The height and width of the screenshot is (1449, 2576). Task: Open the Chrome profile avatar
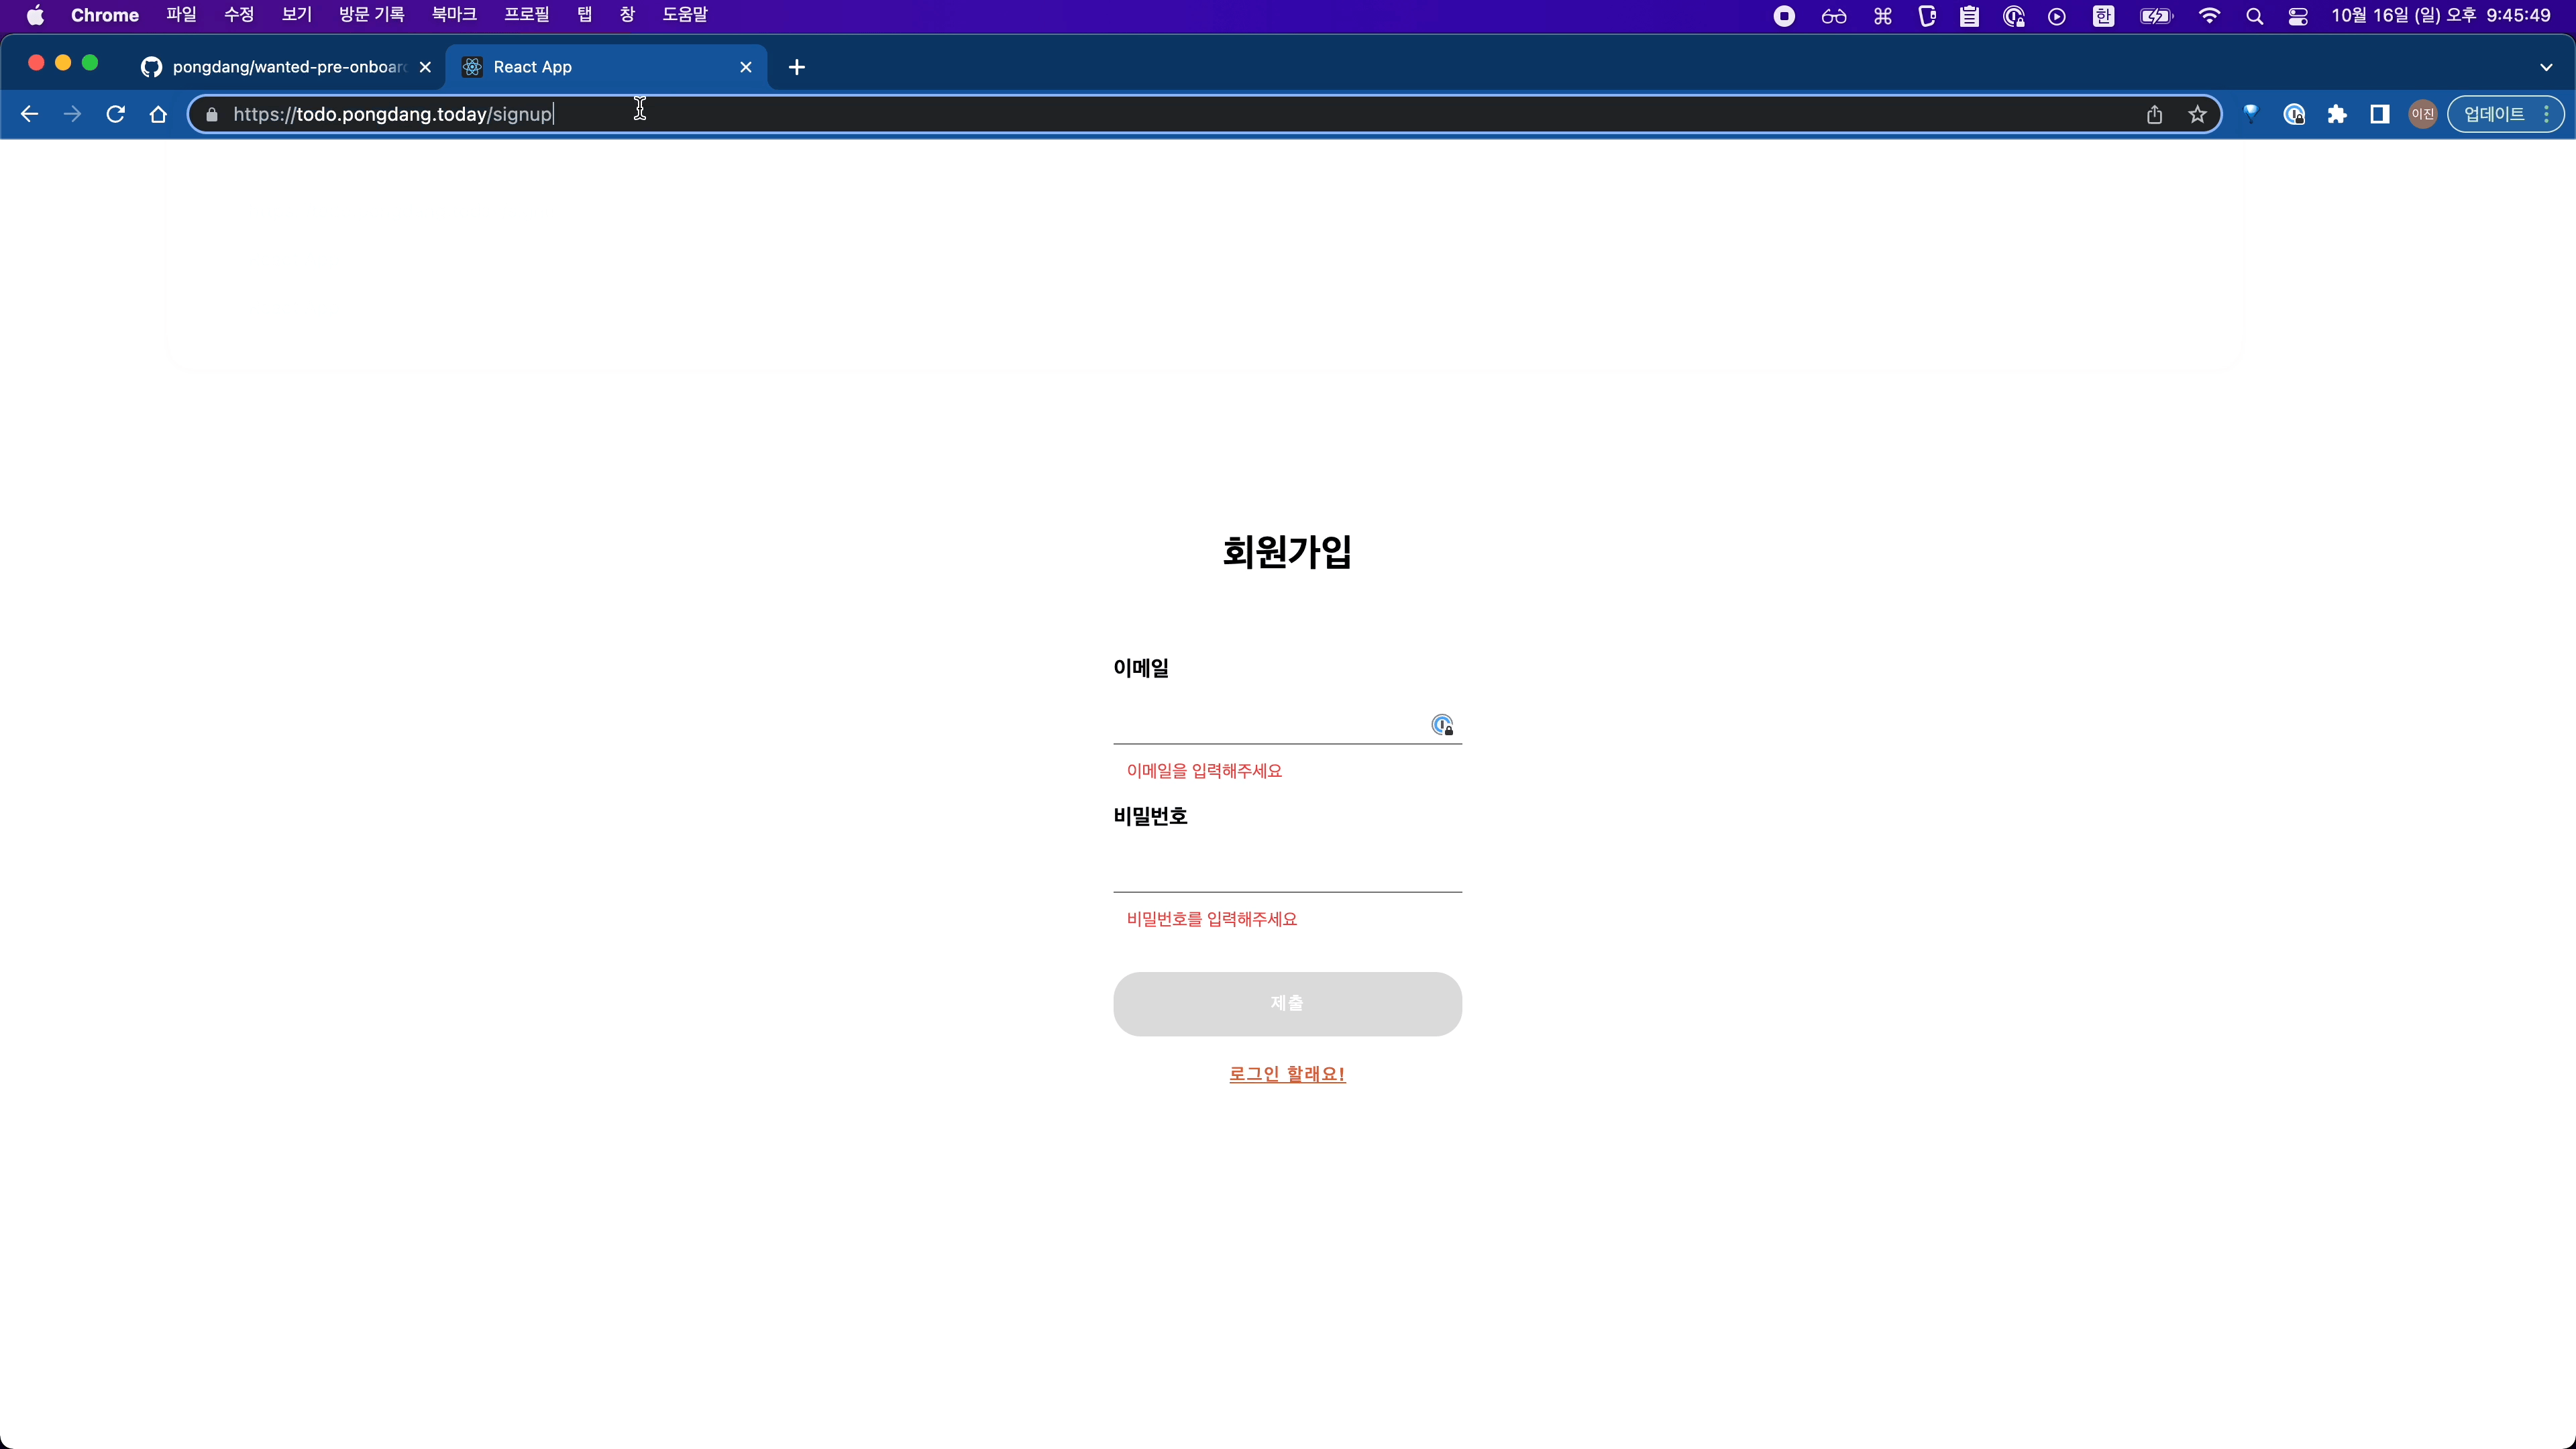tap(2422, 114)
